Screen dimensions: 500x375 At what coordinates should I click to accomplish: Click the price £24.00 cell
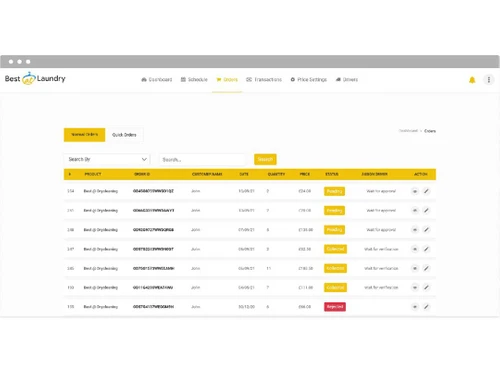305,191
